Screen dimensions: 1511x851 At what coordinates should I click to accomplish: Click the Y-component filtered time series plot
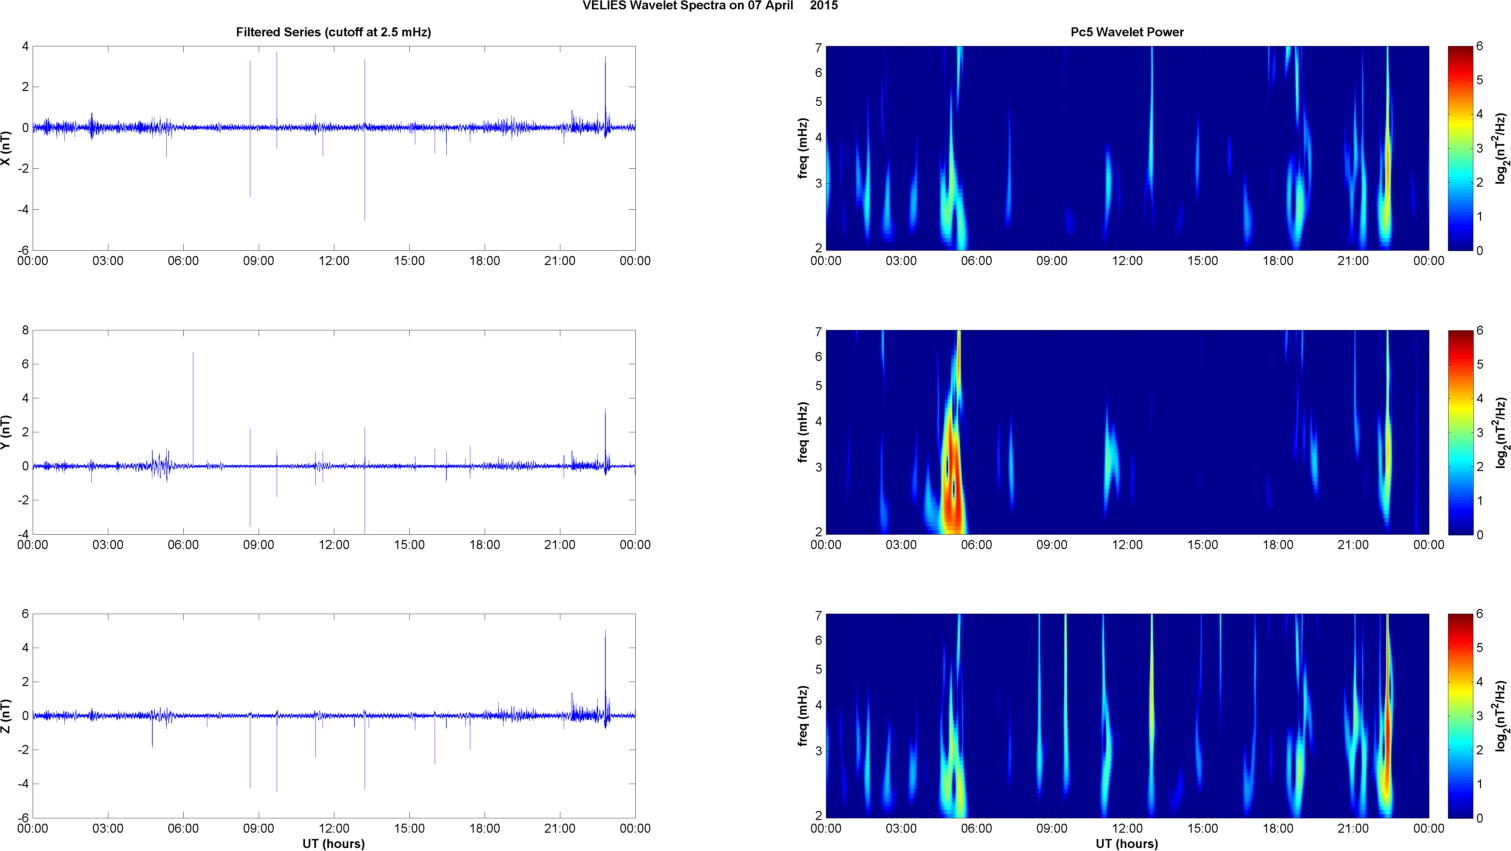click(x=334, y=432)
